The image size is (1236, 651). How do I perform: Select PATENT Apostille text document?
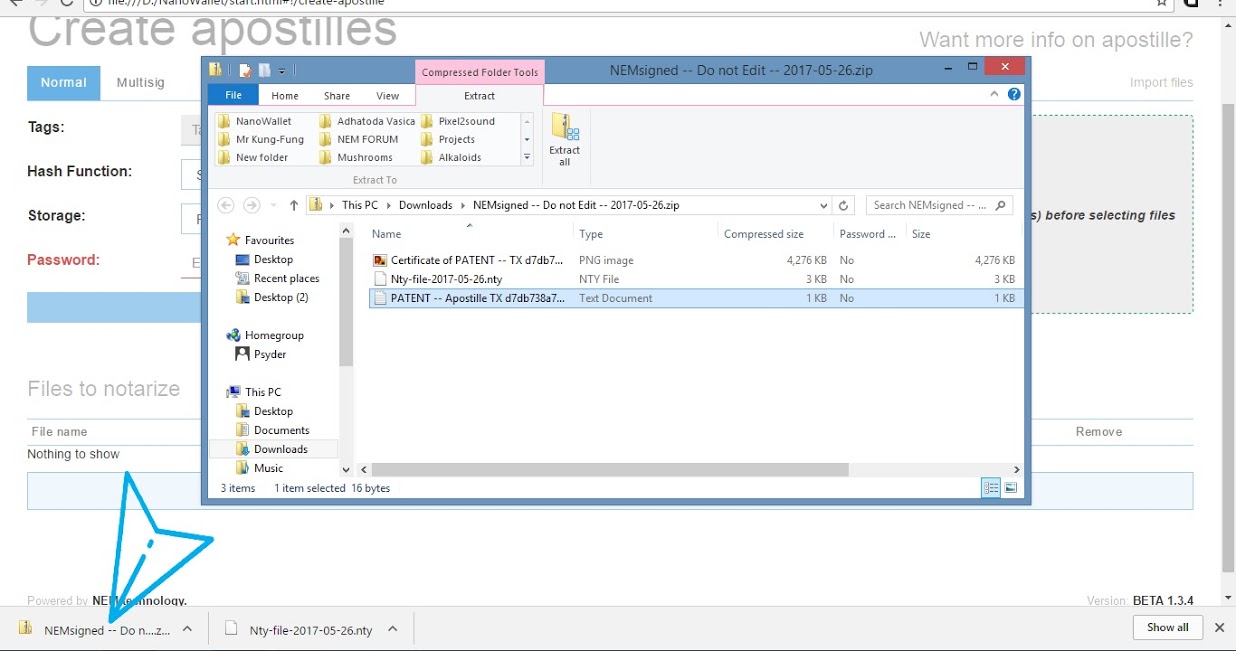[x=695, y=298]
